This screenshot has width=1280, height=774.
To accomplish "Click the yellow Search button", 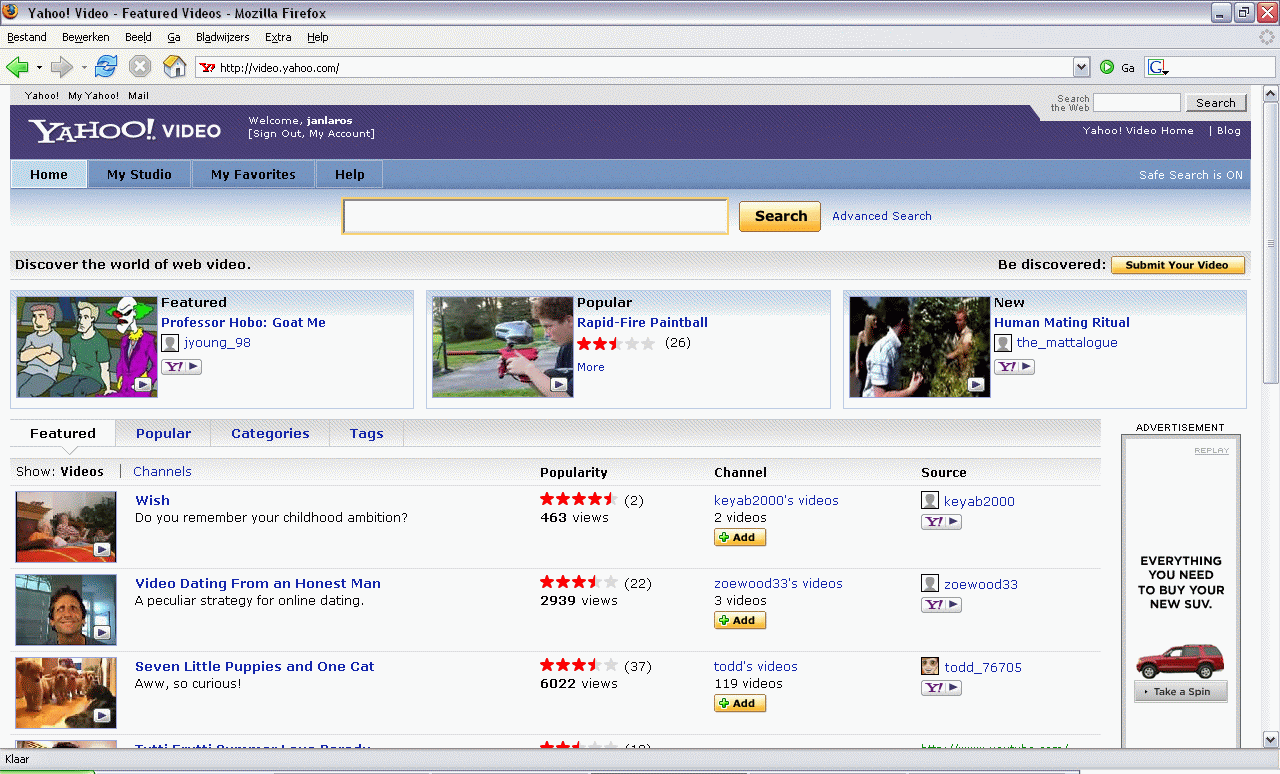I will 780,216.
